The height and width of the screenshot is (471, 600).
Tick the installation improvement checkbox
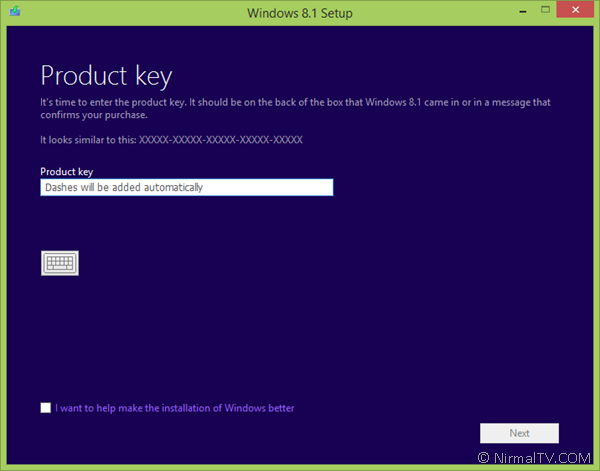tap(46, 407)
